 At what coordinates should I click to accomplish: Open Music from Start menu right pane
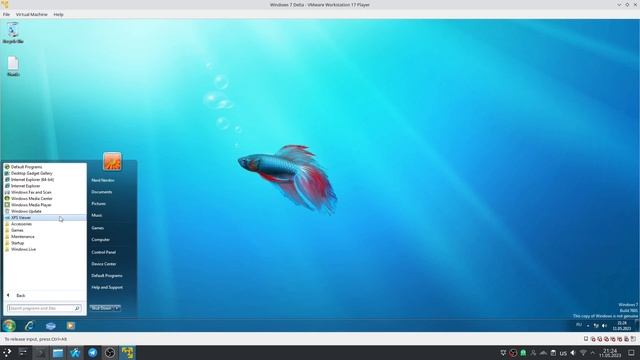click(97, 216)
